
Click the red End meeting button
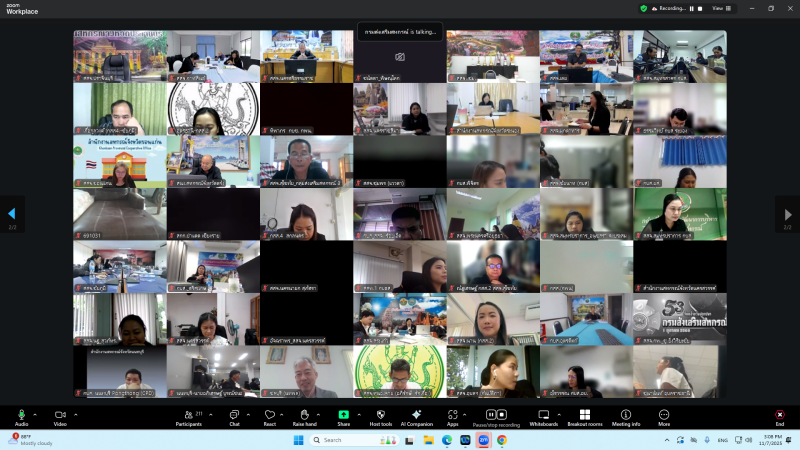tap(780, 414)
